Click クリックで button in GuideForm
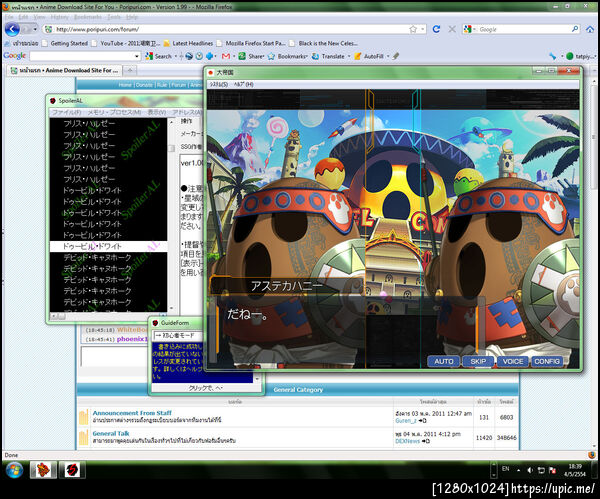 tap(206, 388)
